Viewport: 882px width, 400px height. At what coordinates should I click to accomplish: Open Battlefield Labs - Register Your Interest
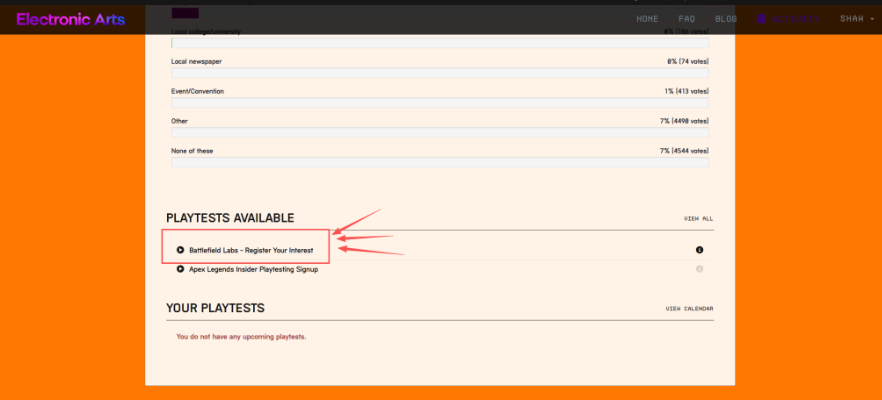coord(251,250)
